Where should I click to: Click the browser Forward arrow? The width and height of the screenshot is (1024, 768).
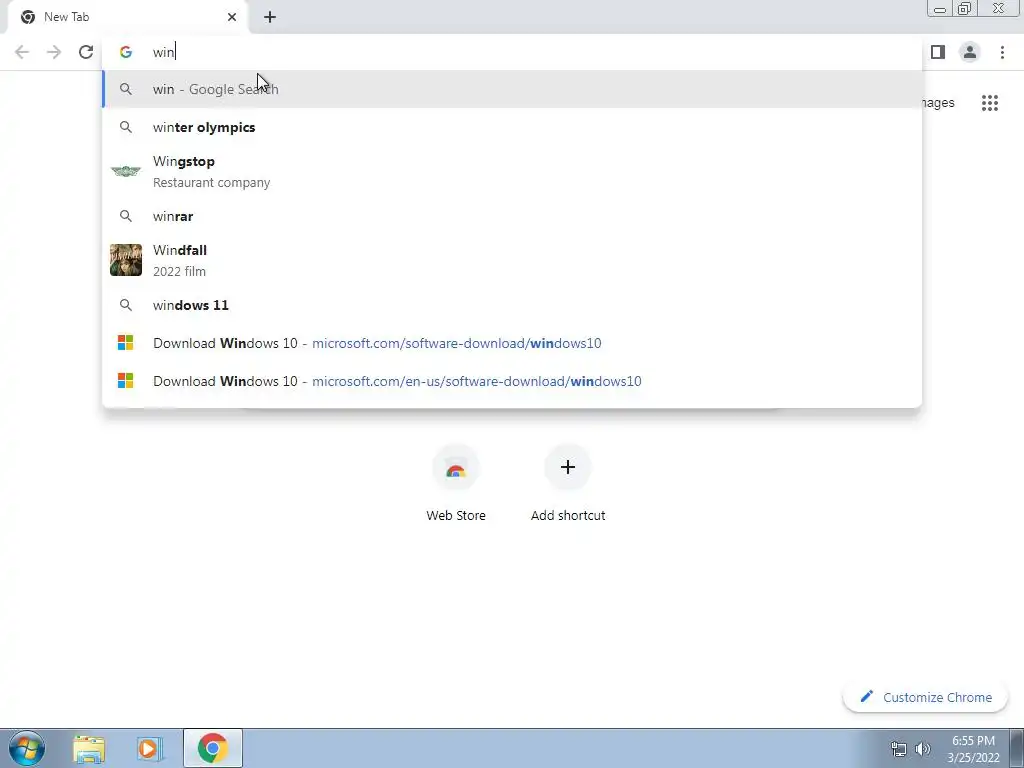[54, 52]
